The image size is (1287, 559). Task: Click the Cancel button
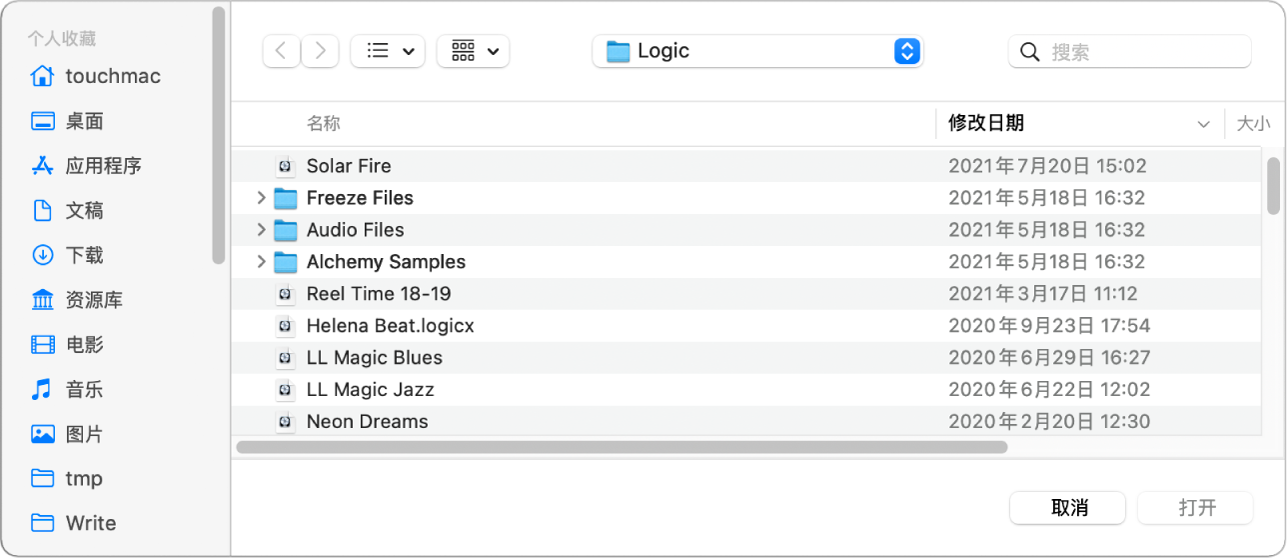[1068, 507]
